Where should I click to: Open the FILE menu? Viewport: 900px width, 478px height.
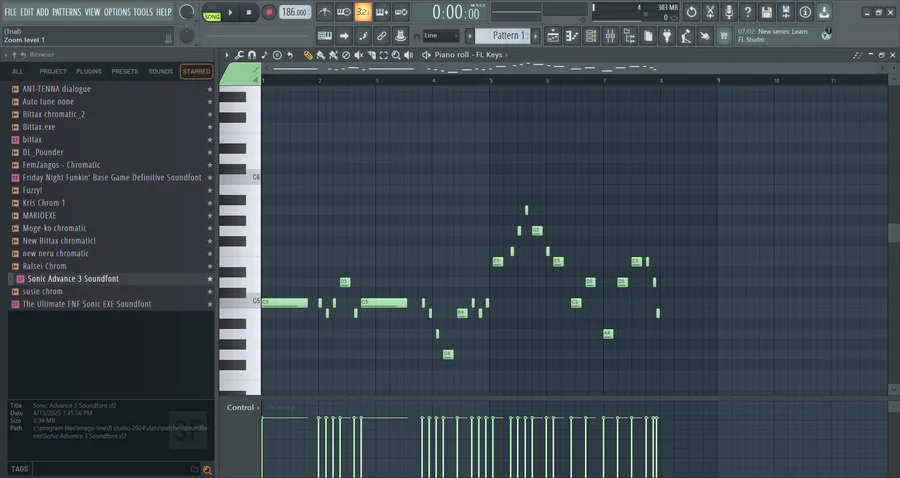[x=10, y=12]
